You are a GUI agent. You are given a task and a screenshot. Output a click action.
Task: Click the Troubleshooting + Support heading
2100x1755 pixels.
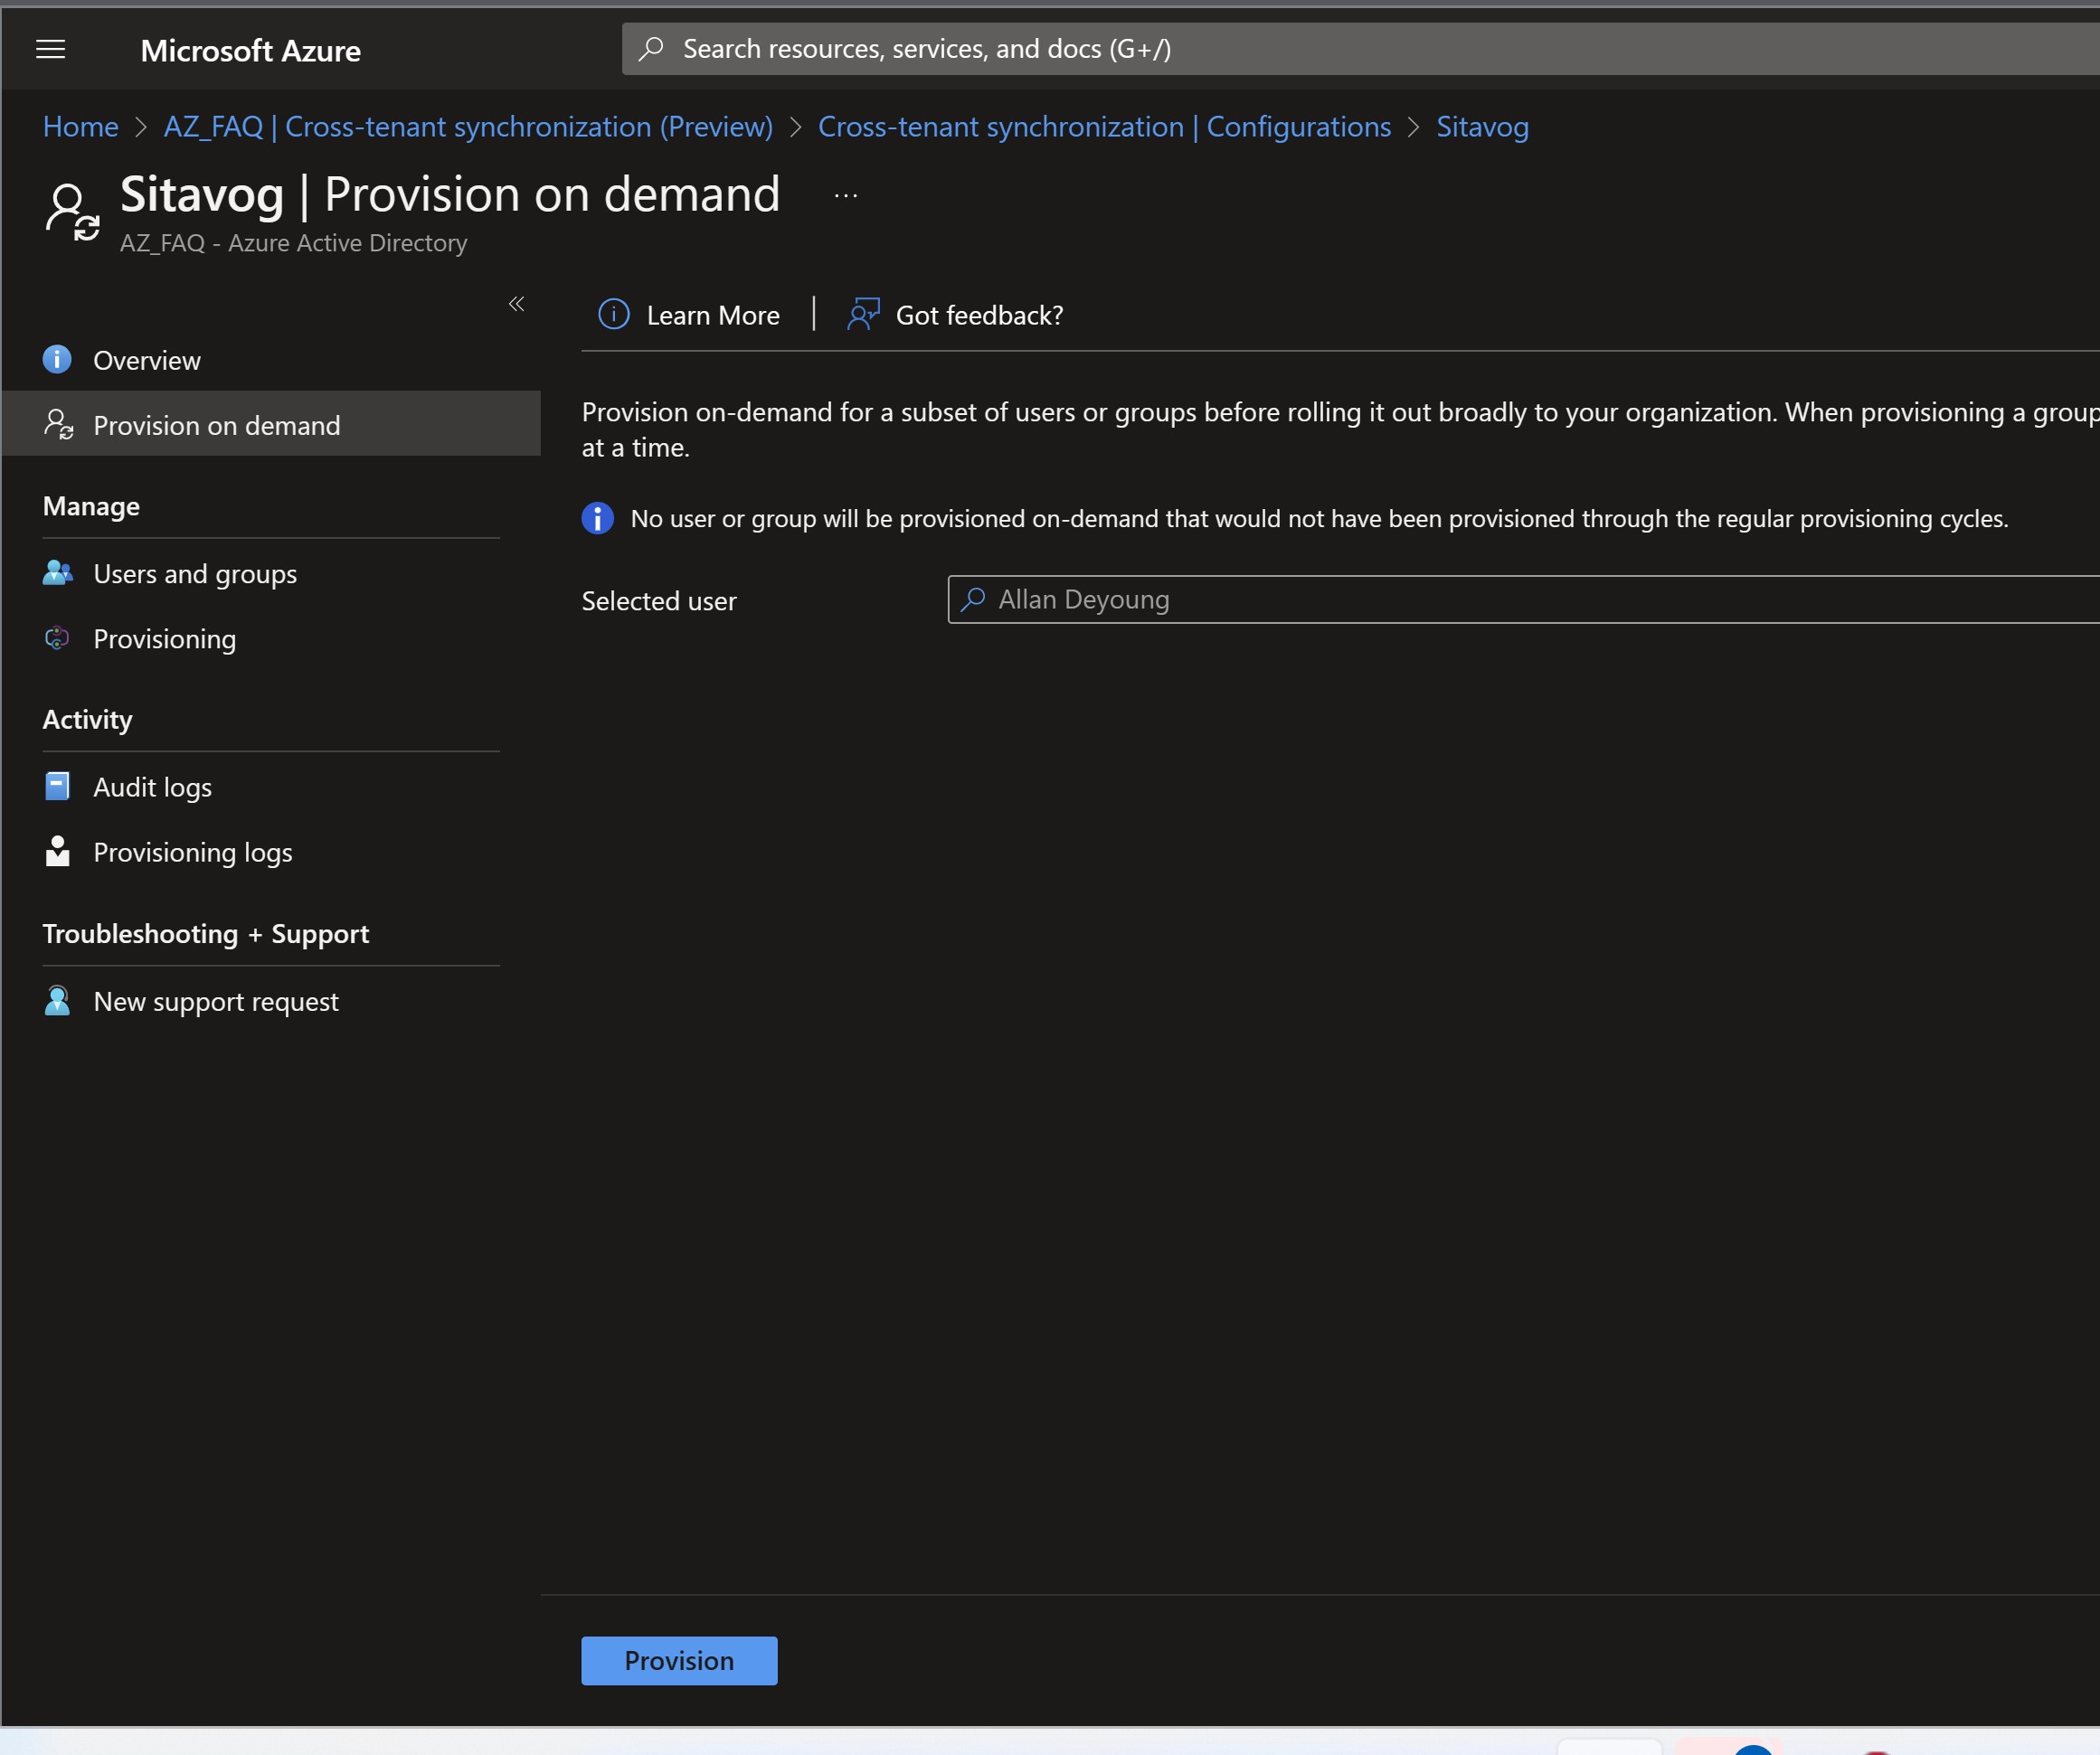(x=206, y=933)
